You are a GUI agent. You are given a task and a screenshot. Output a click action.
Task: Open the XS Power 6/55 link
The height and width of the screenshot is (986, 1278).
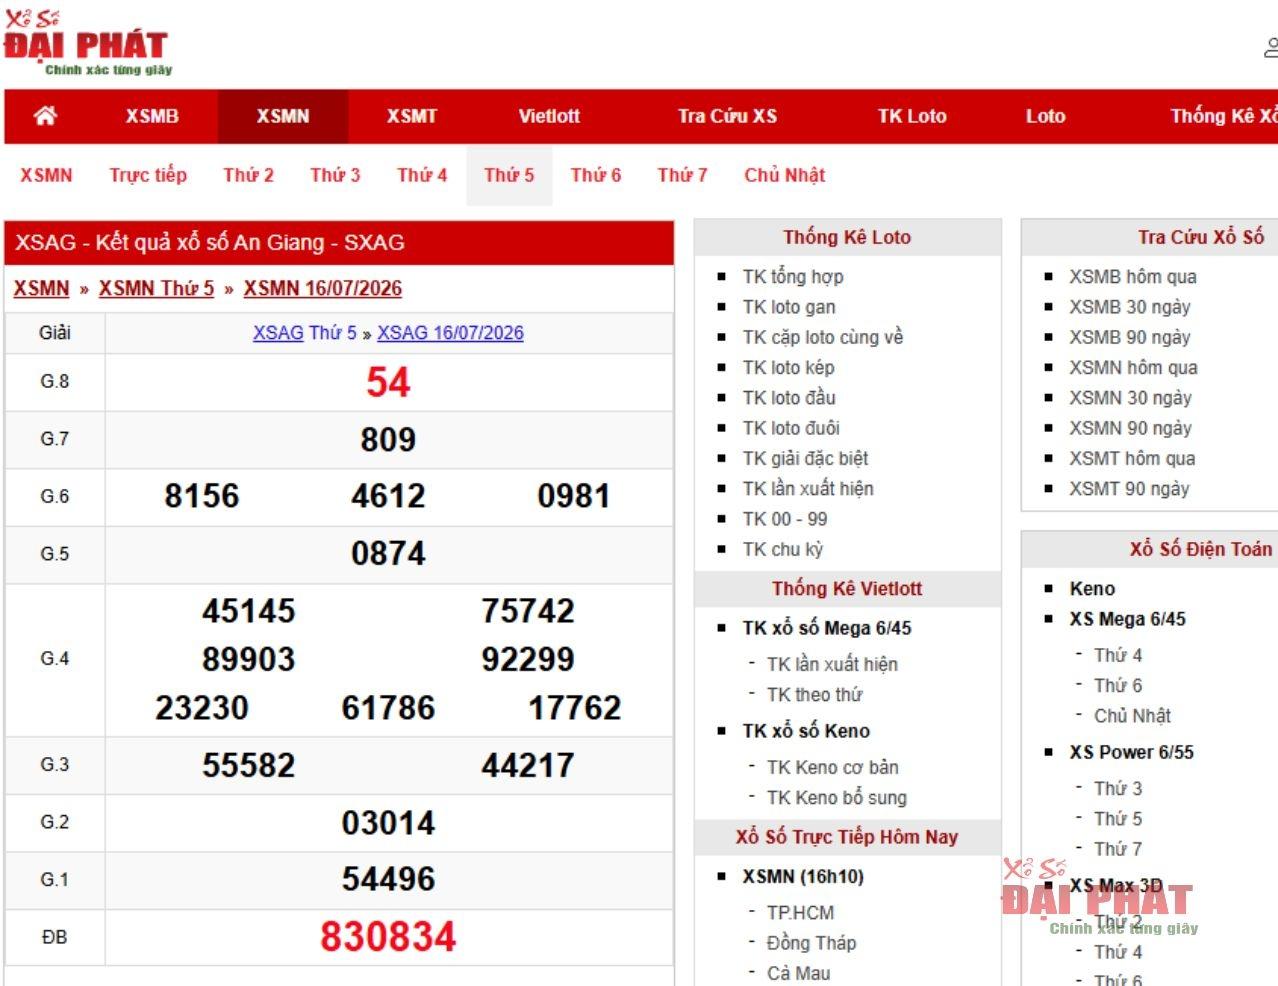[1131, 752]
